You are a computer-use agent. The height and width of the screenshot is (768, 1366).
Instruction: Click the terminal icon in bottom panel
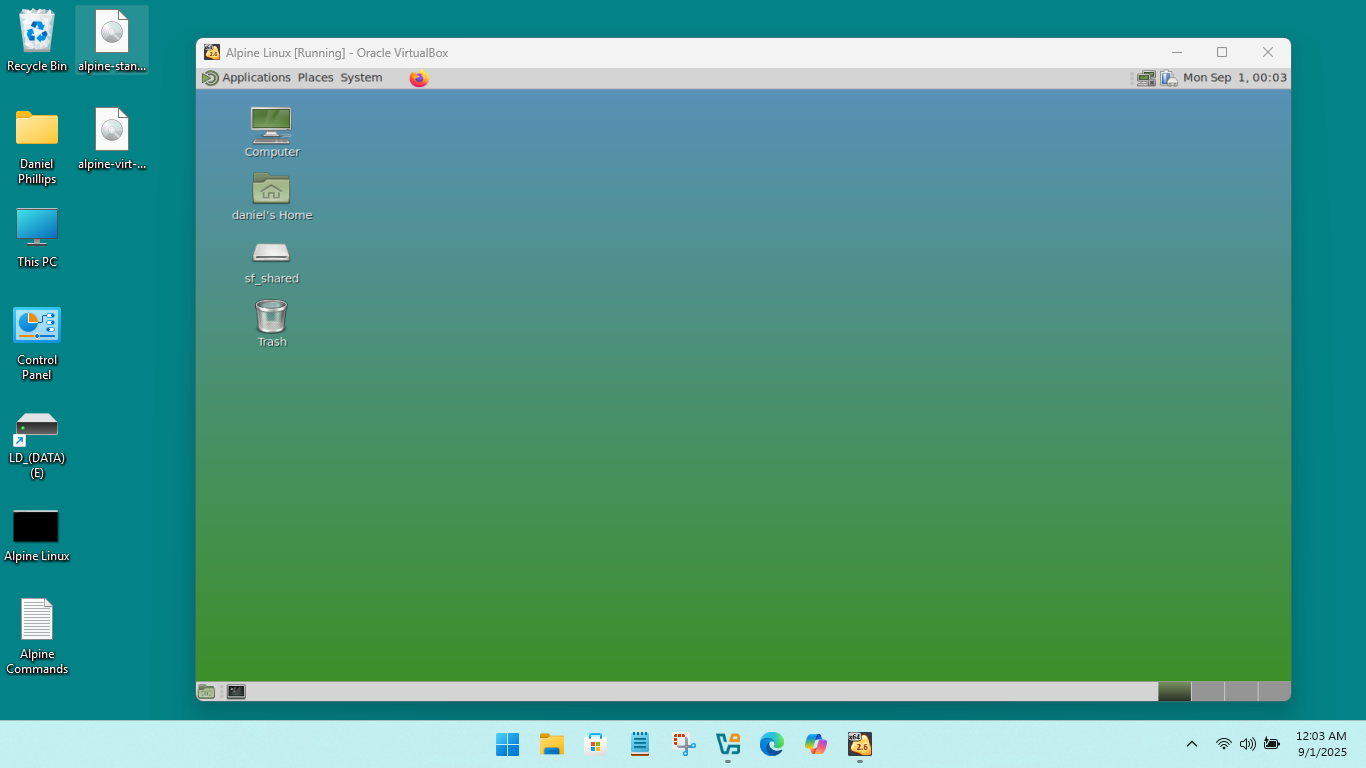tap(236, 691)
